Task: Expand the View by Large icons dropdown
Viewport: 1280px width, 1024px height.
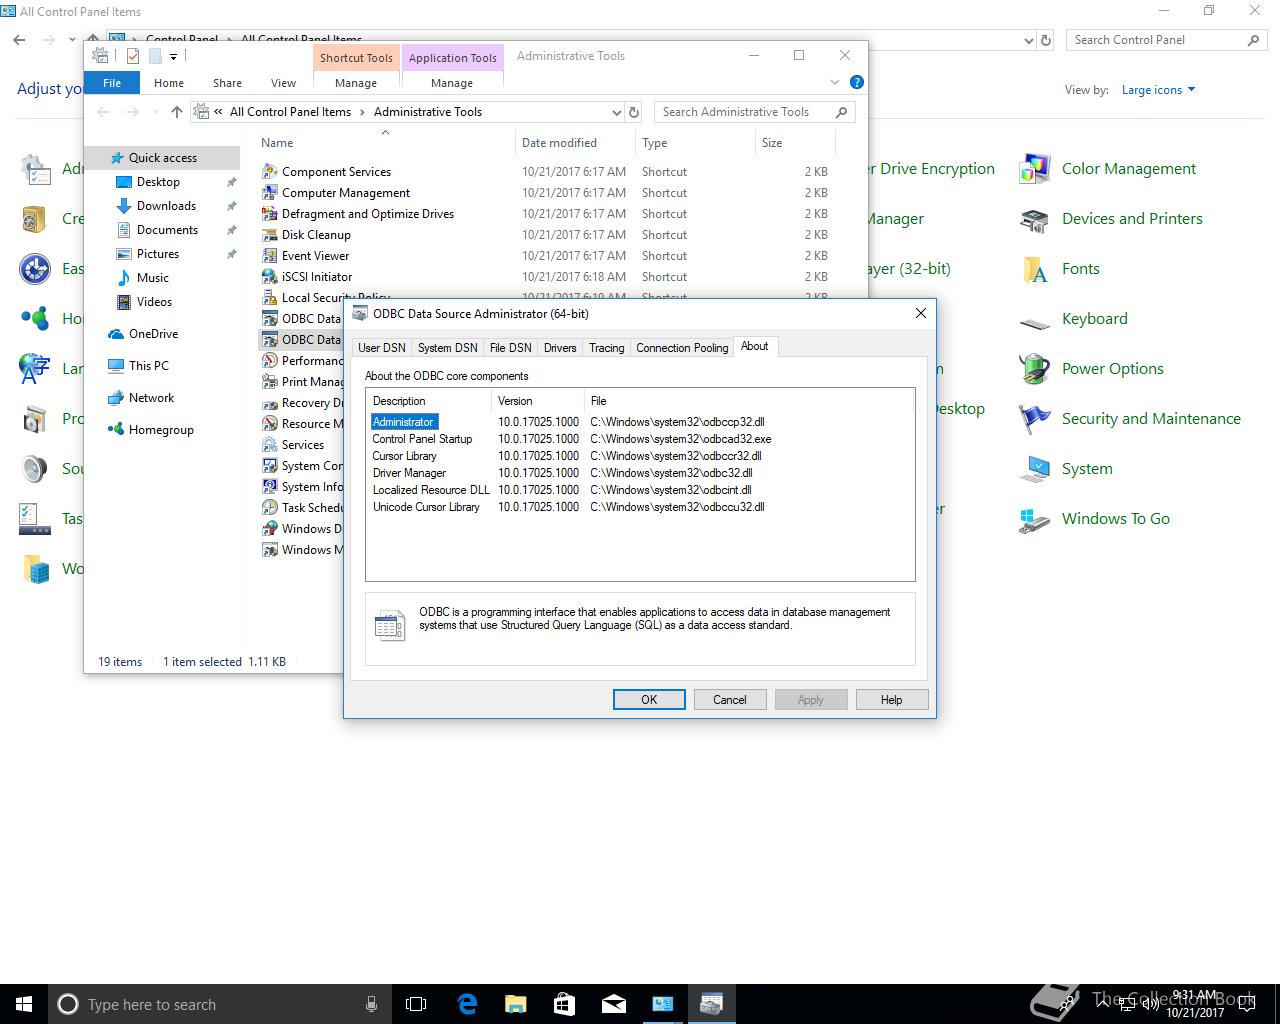Action: (x=1159, y=90)
